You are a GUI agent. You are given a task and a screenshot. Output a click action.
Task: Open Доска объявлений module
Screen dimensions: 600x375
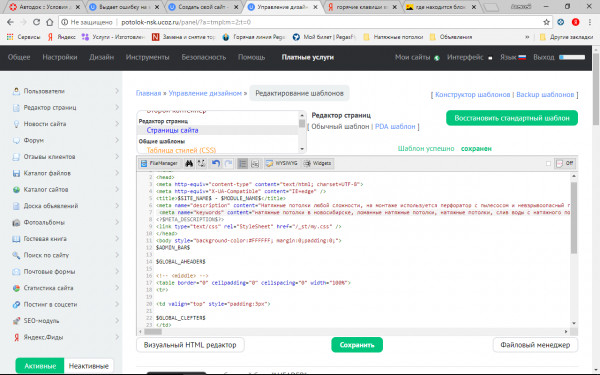(x=51, y=206)
